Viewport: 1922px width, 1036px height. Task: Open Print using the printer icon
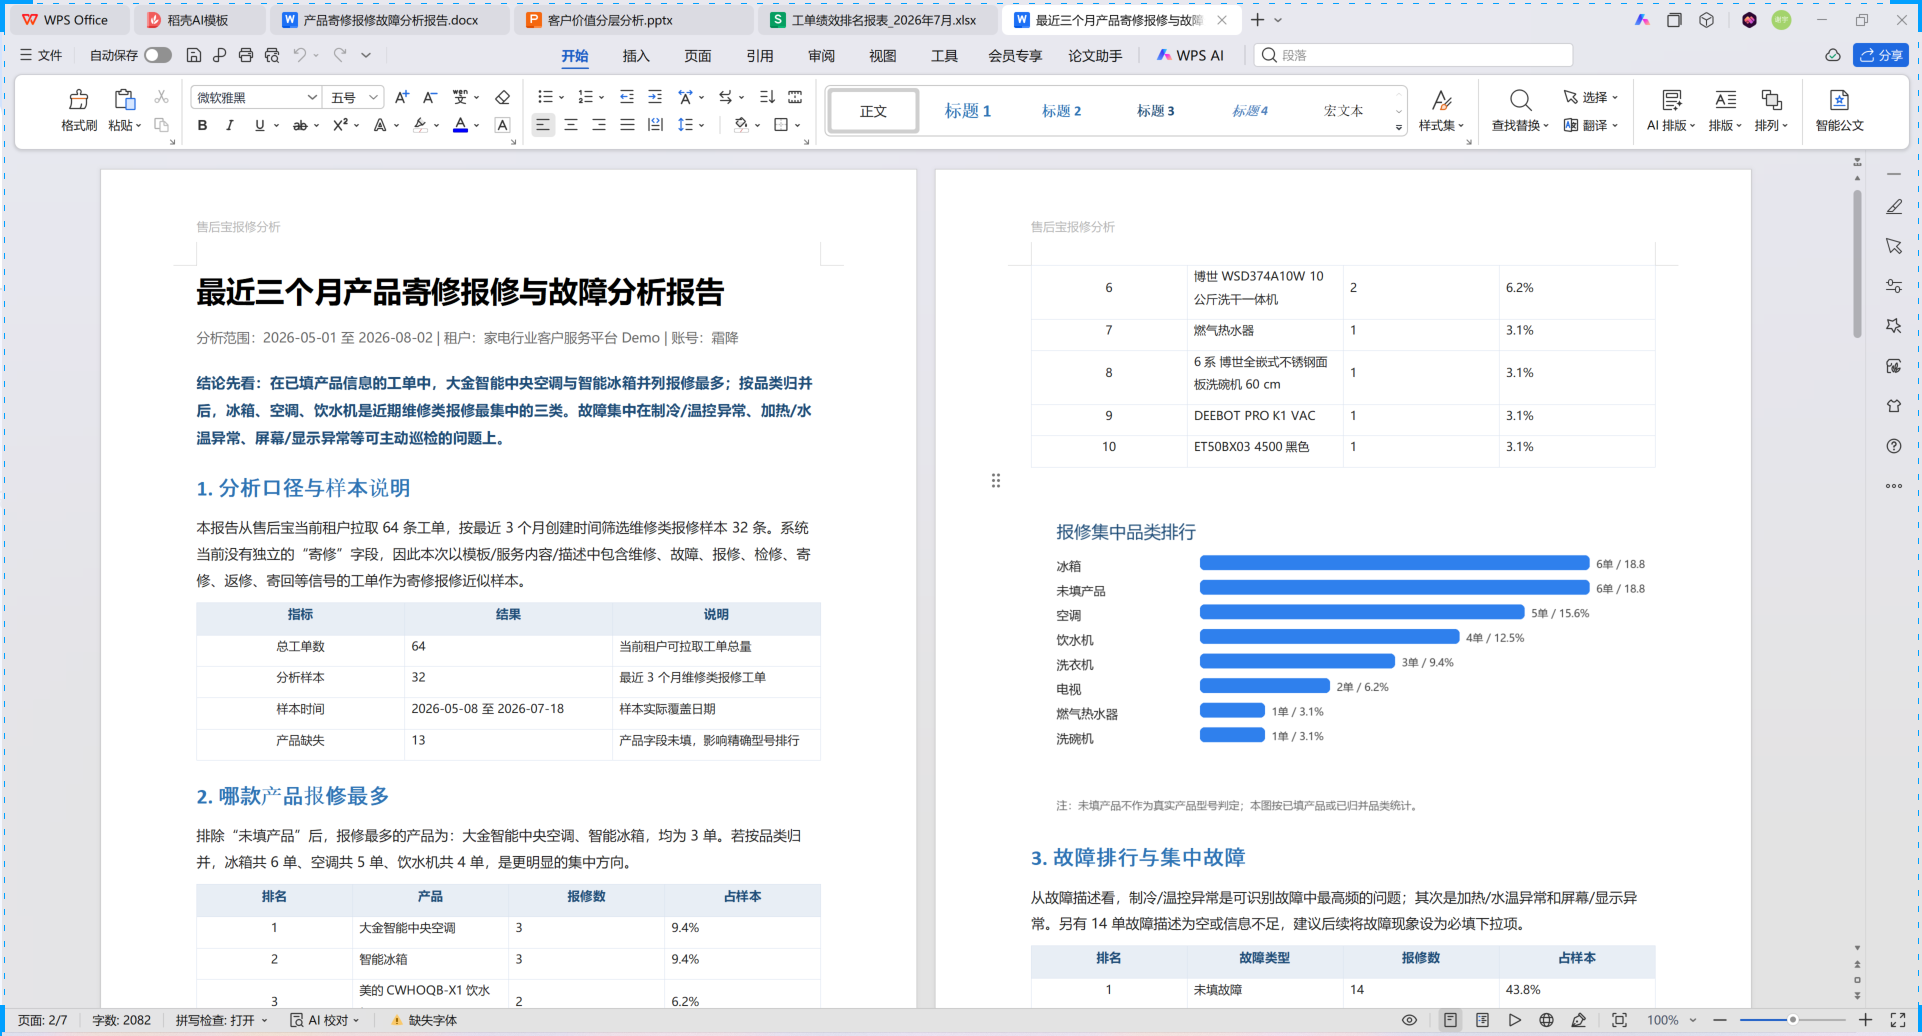click(x=246, y=55)
